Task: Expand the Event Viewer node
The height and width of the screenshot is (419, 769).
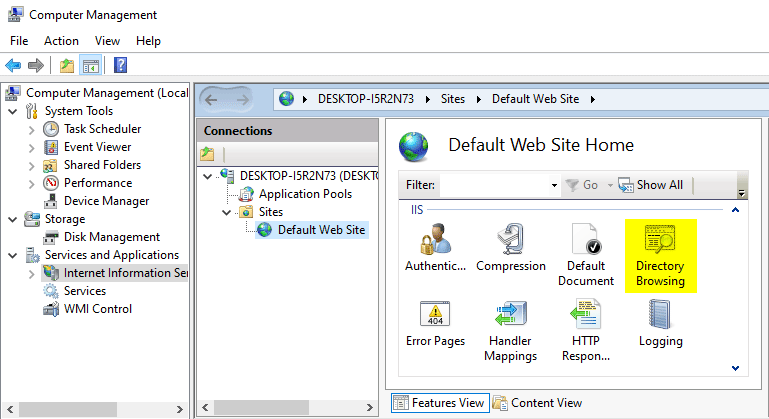Action: click(31, 148)
